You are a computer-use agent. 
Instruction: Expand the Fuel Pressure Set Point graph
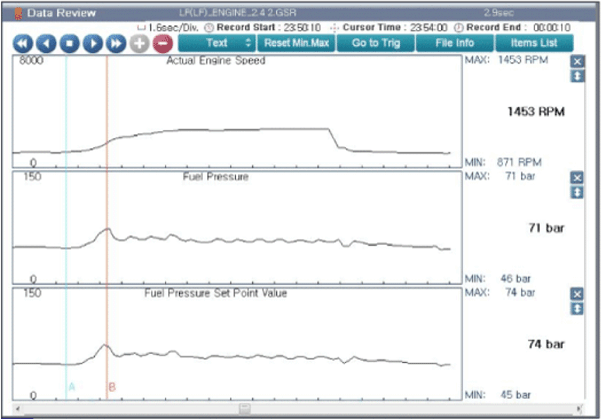(577, 309)
